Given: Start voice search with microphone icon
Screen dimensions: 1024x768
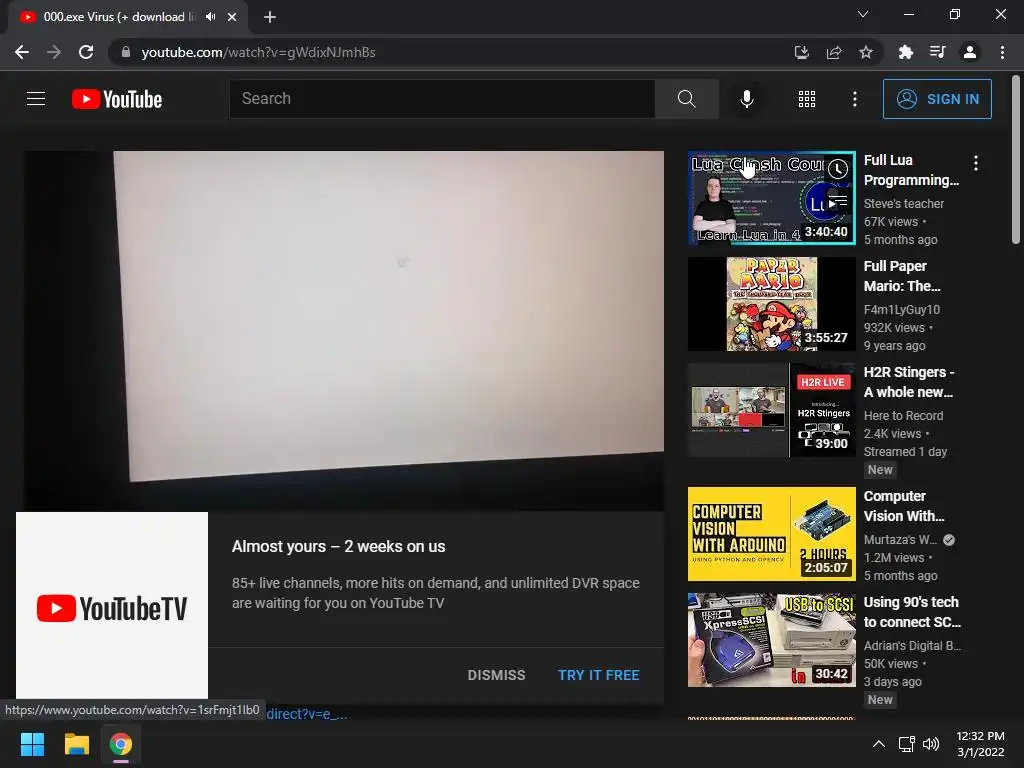Looking at the screenshot, I should pyautogui.click(x=746, y=99).
